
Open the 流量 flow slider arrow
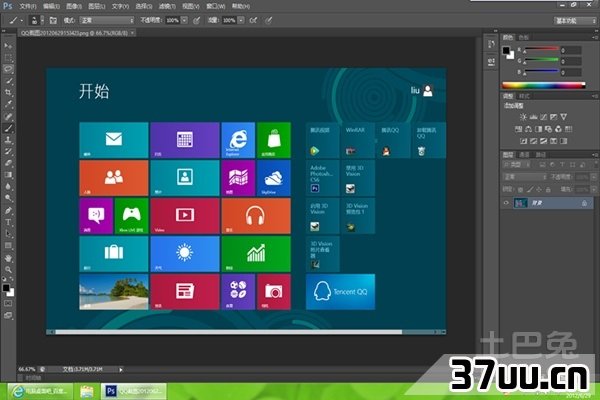click(x=241, y=20)
